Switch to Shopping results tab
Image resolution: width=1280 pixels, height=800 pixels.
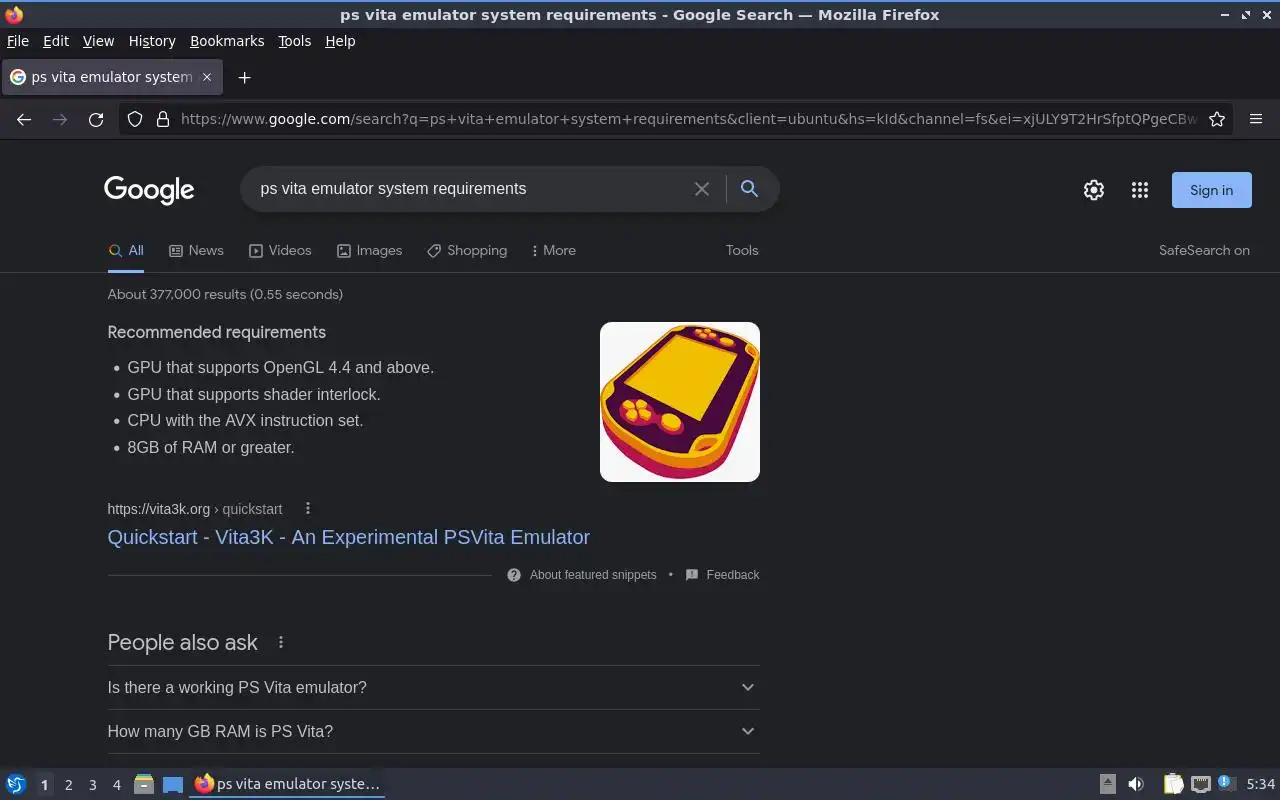point(467,250)
